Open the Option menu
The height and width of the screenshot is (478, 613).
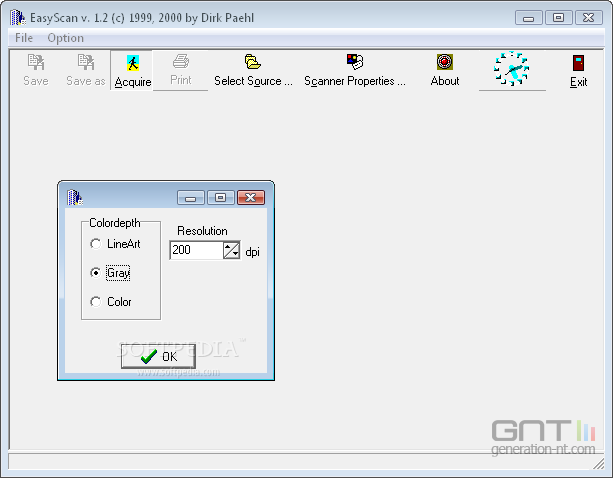[65, 38]
